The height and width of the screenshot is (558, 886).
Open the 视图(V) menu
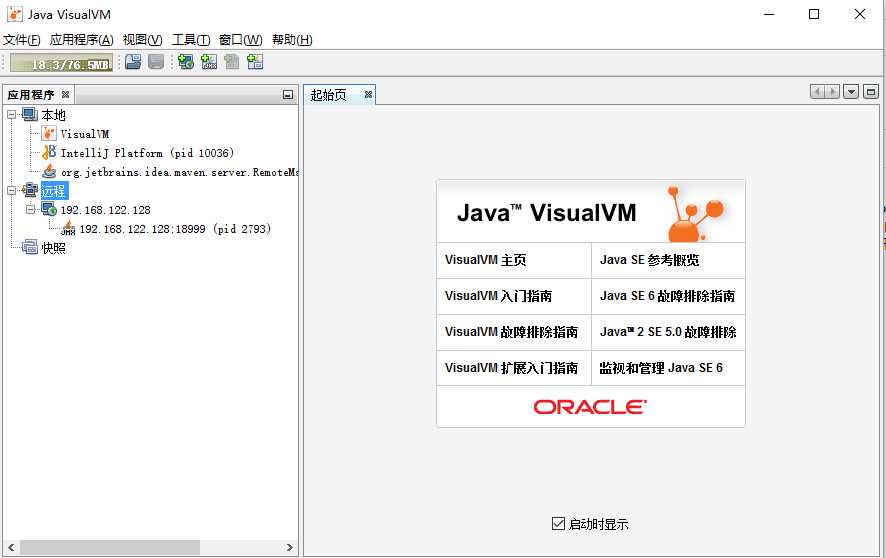tap(142, 40)
